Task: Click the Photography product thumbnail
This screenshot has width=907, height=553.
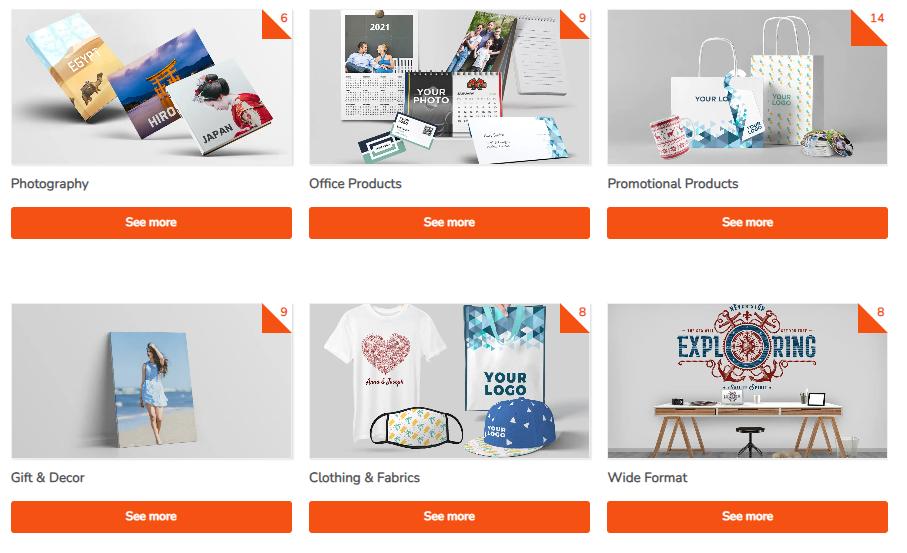Action: (x=152, y=87)
